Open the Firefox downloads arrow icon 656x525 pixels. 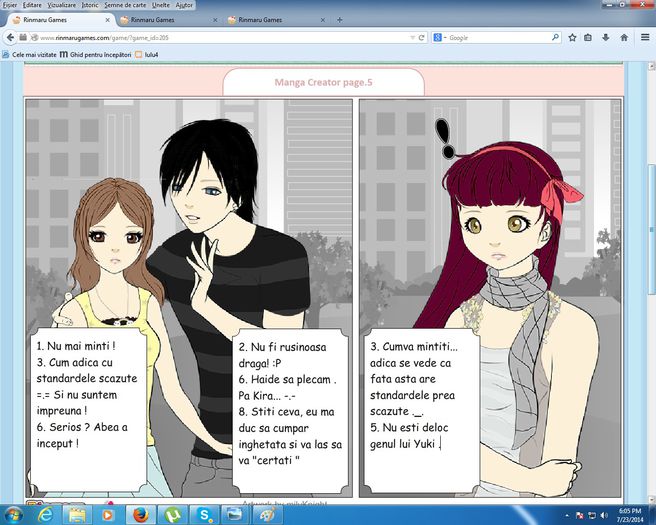tap(606, 37)
